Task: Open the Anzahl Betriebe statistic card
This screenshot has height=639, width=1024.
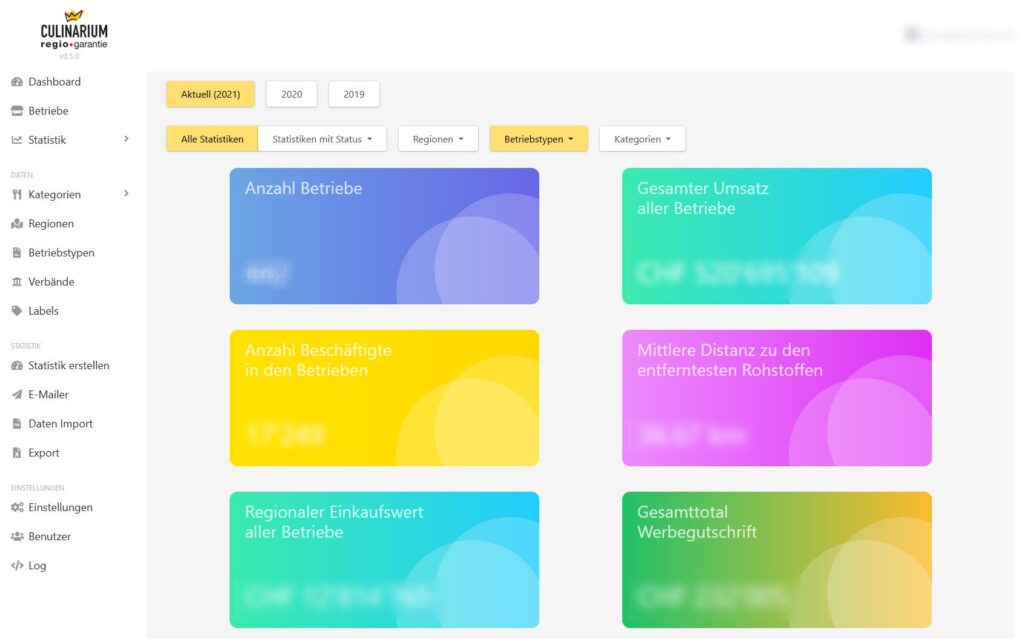Action: (384, 236)
